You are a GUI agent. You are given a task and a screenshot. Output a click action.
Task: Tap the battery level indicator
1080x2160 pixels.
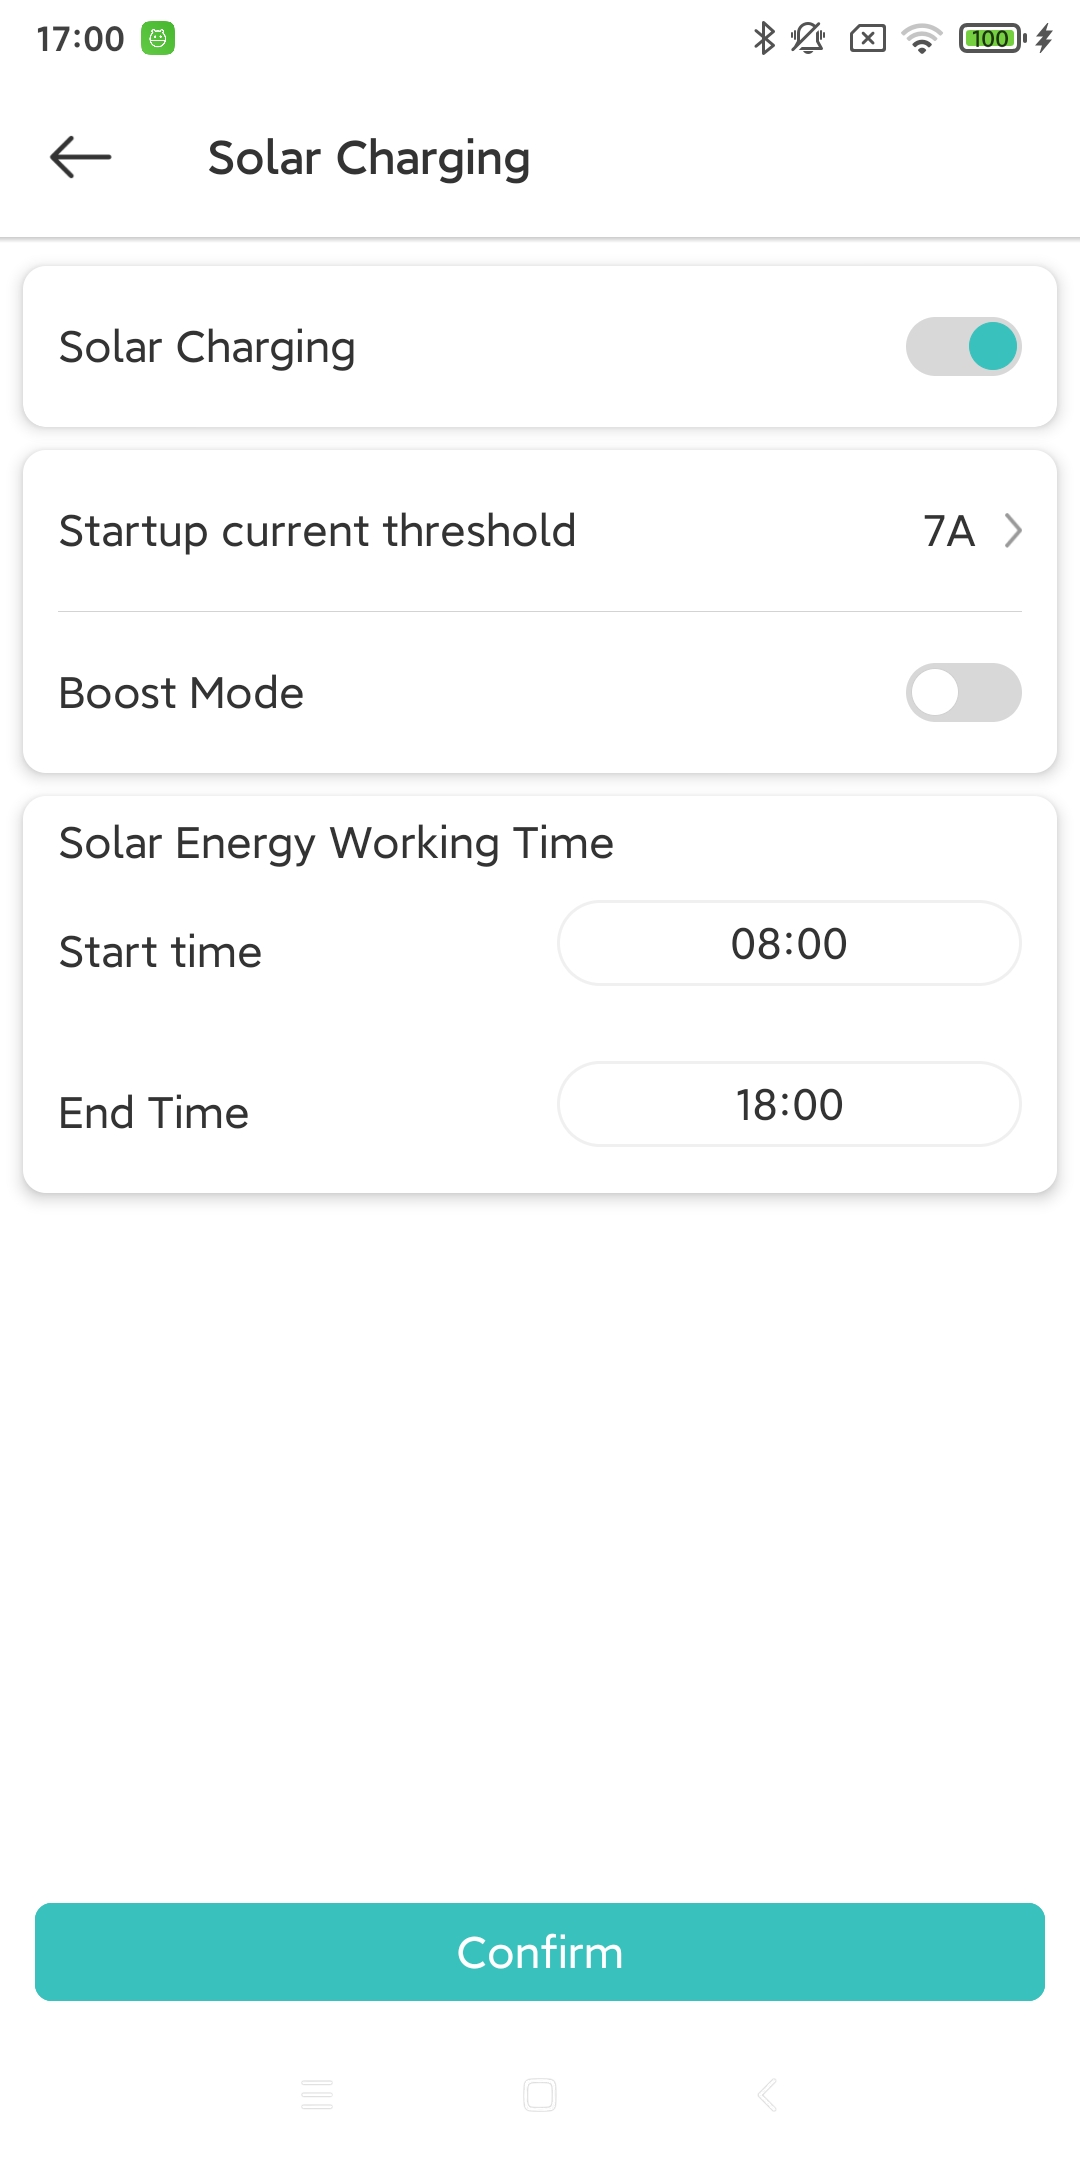point(991,39)
